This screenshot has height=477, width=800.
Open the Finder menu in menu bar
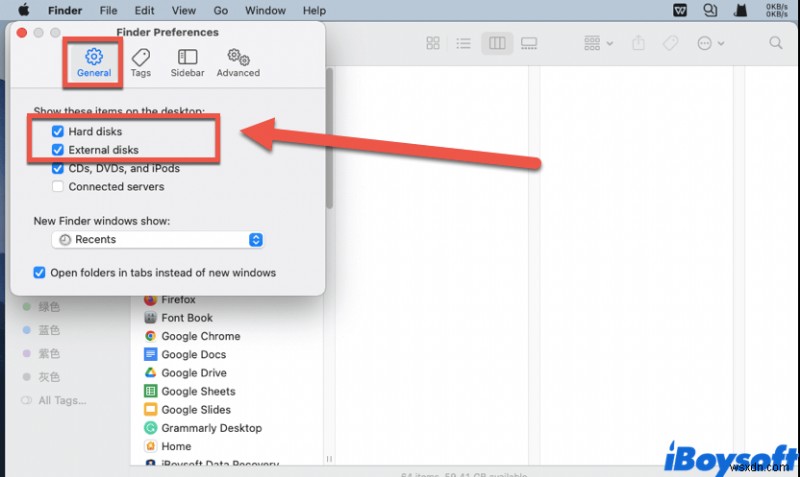(x=65, y=10)
